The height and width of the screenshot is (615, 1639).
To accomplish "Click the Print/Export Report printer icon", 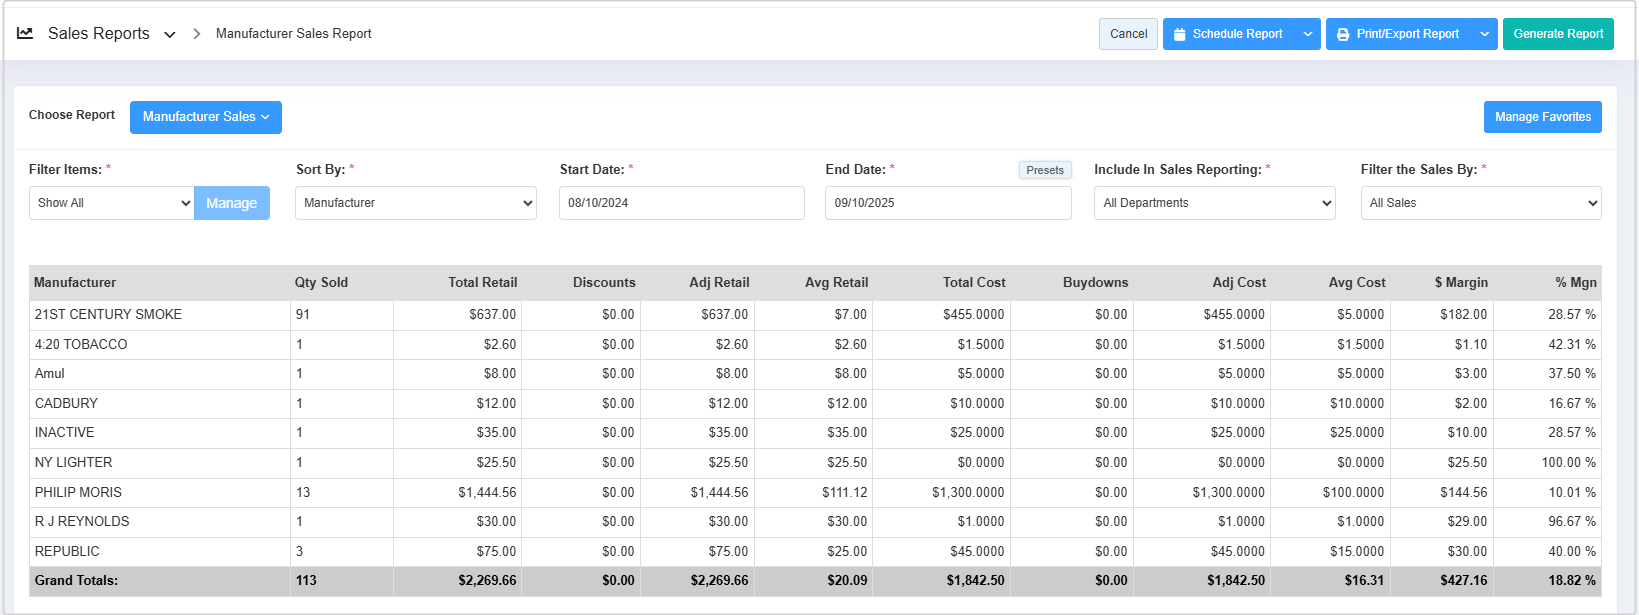I will [1343, 34].
